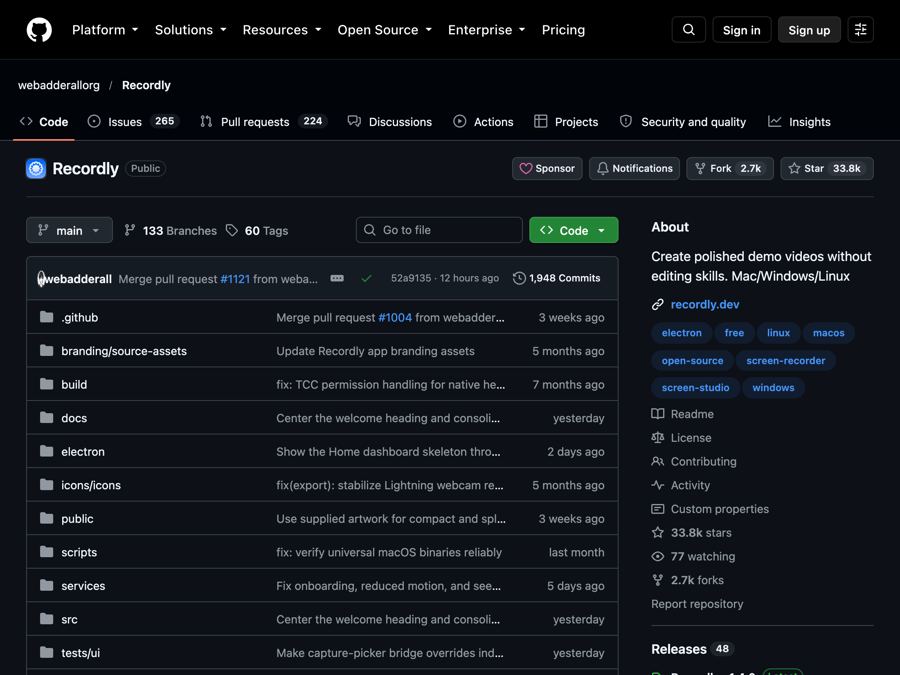Expand the Solutions menu
The image size is (900, 675).
[191, 30]
